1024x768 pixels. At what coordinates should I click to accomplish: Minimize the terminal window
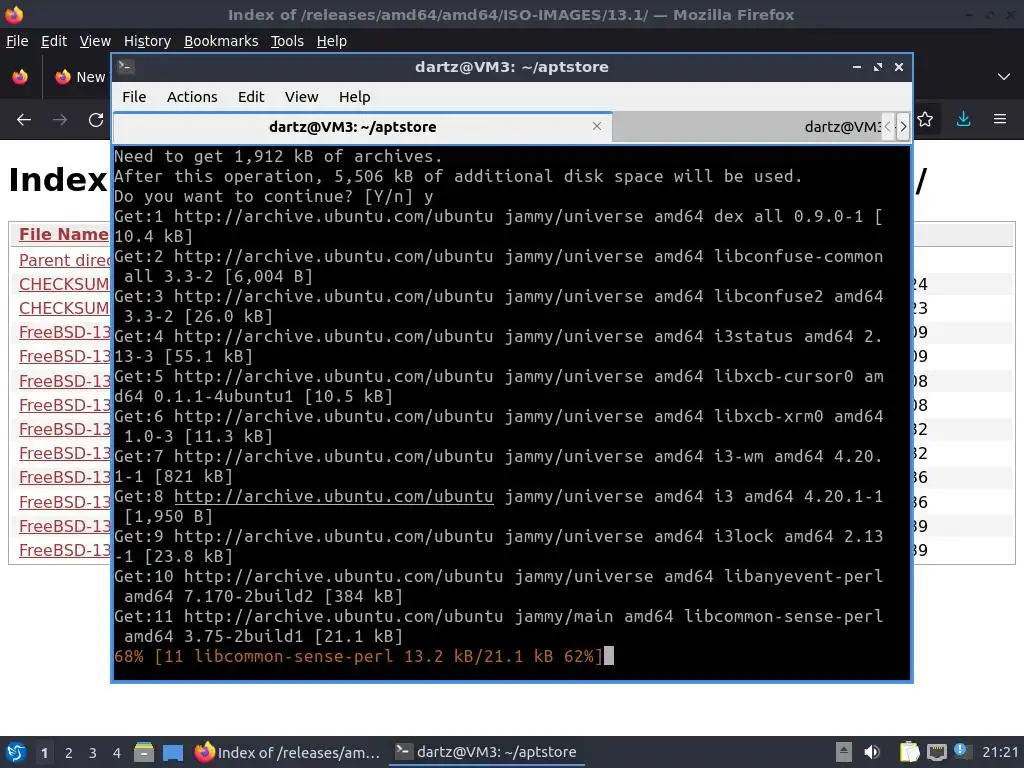(x=857, y=67)
